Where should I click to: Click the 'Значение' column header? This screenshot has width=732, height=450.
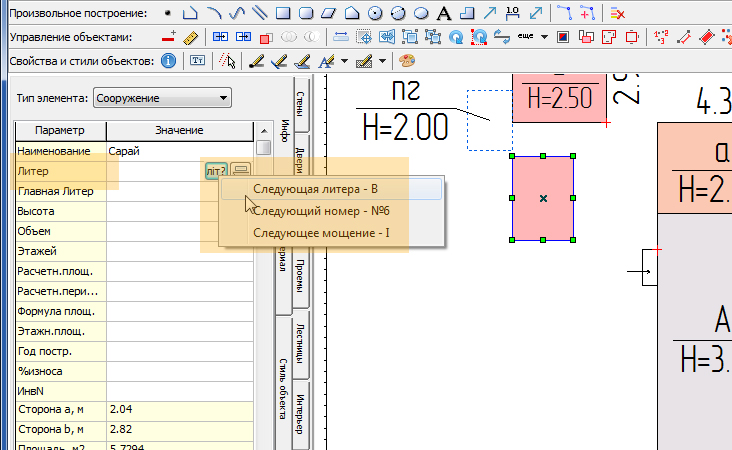[x=179, y=131]
